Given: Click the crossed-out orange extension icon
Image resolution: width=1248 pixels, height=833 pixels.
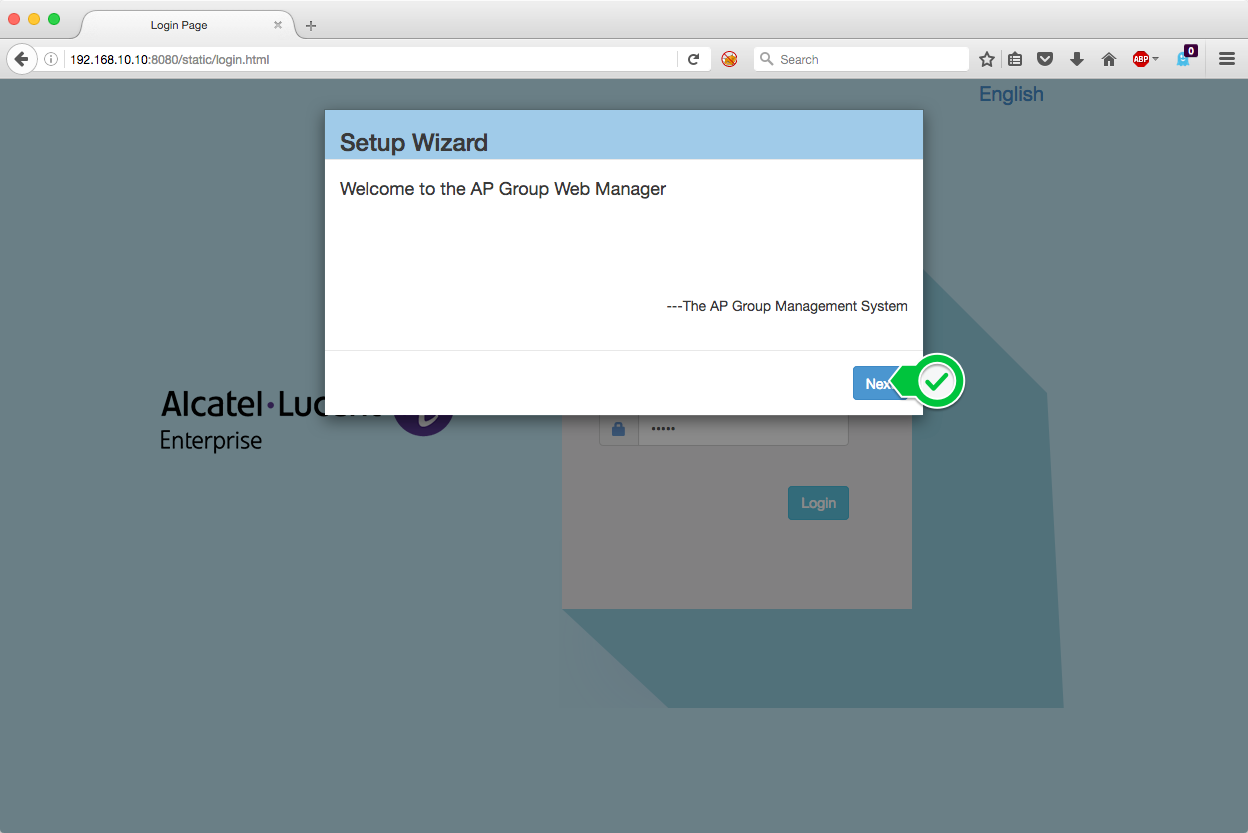Looking at the screenshot, I should coord(730,59).
